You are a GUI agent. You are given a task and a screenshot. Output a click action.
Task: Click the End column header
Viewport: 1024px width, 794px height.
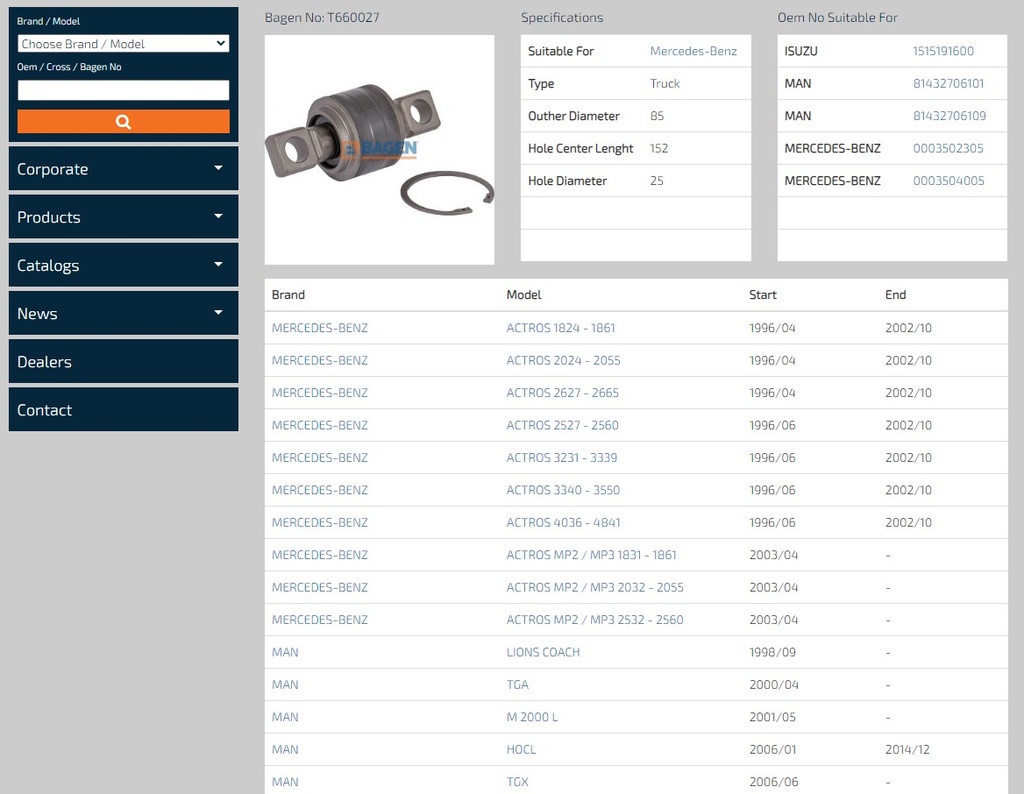click(x=895, y=294)
